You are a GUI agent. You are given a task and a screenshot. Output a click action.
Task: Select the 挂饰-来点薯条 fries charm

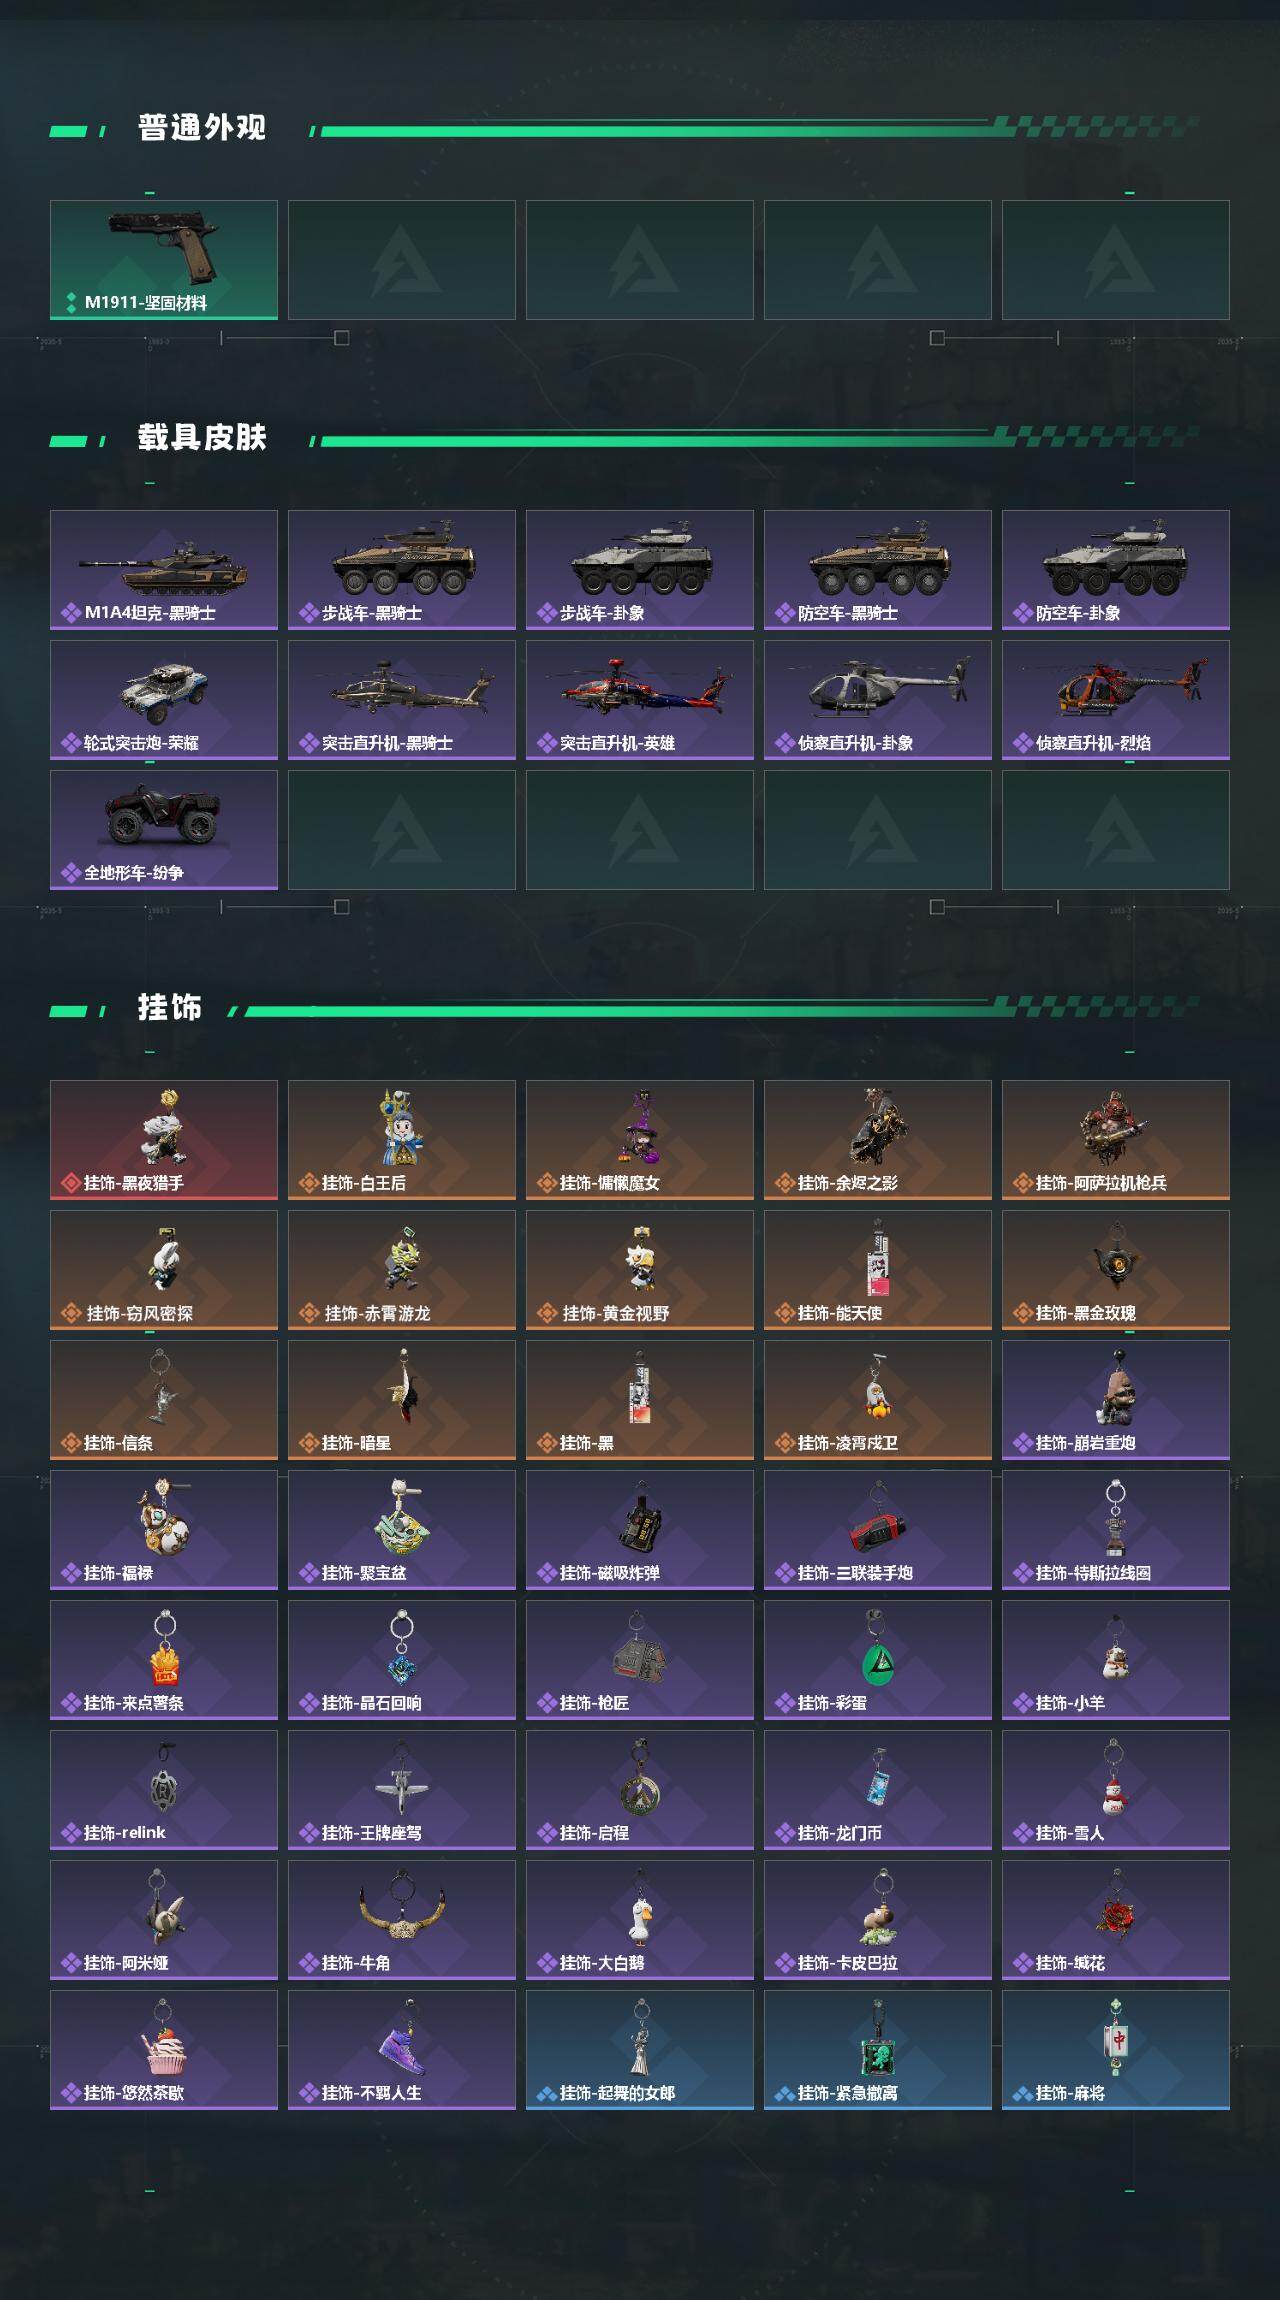164,1660
